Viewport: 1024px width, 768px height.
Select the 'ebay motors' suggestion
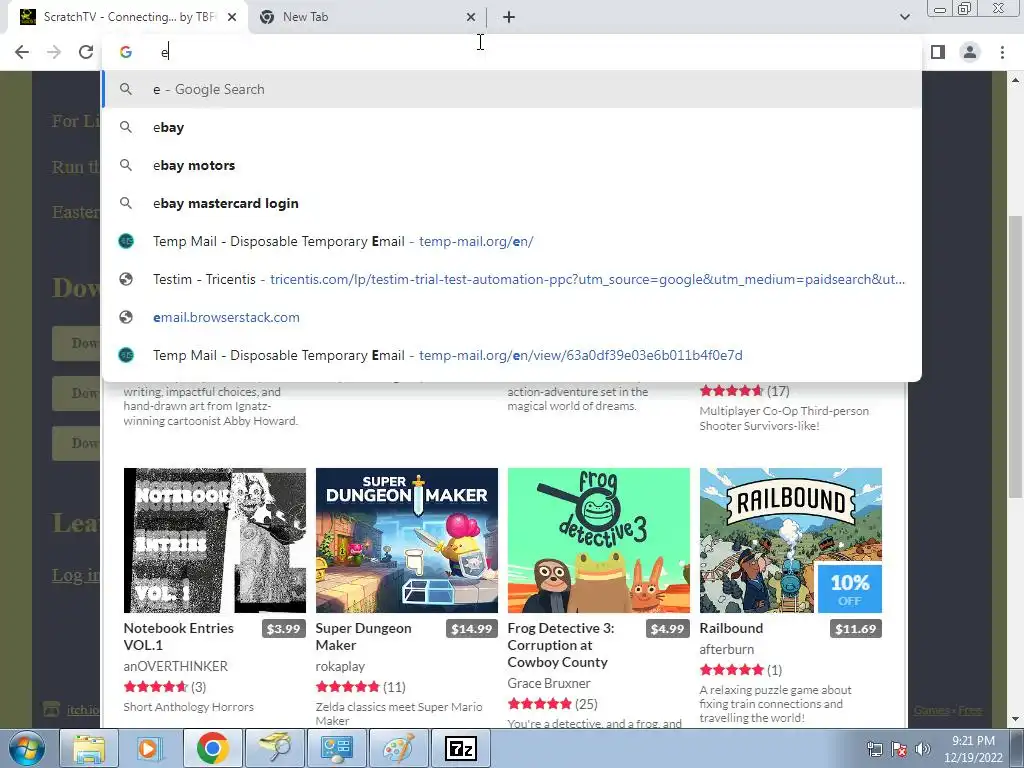pyautogui.click(x=512, y=165)
